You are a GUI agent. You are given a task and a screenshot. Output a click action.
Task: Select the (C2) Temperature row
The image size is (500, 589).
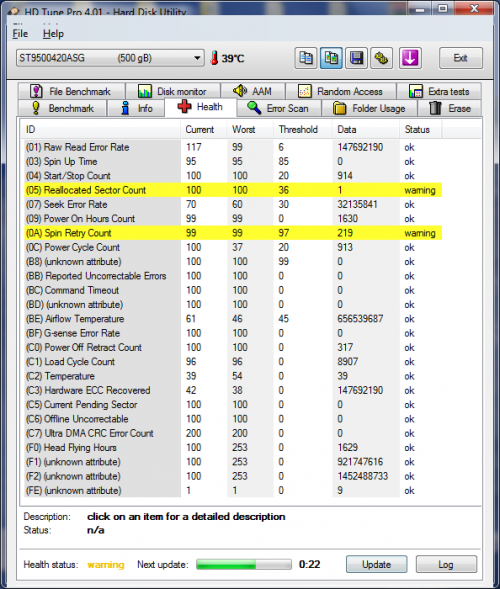point(233,376)
